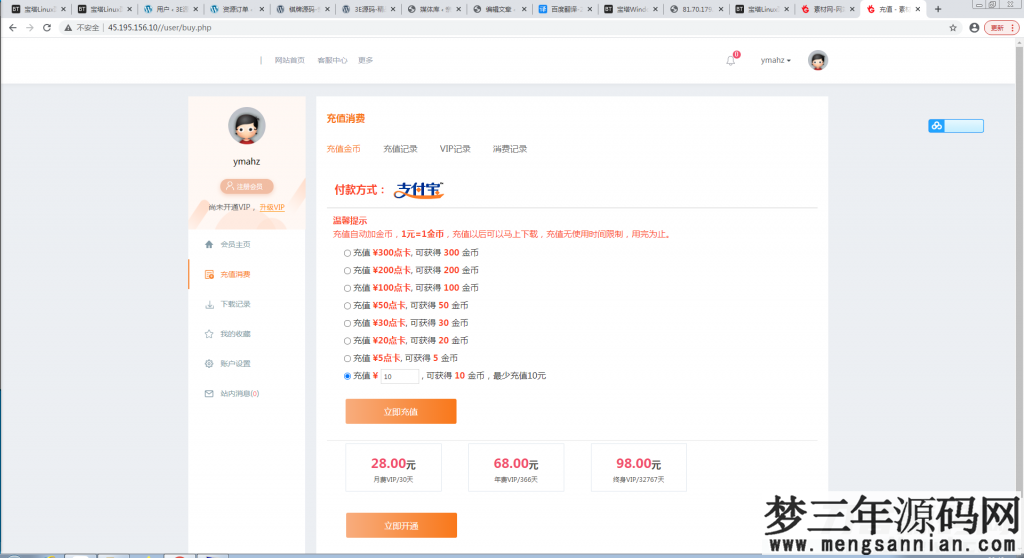Select the ¥200点卡 recharge option
Screen dimensions: 1024x558
click(x=347, y=271)
